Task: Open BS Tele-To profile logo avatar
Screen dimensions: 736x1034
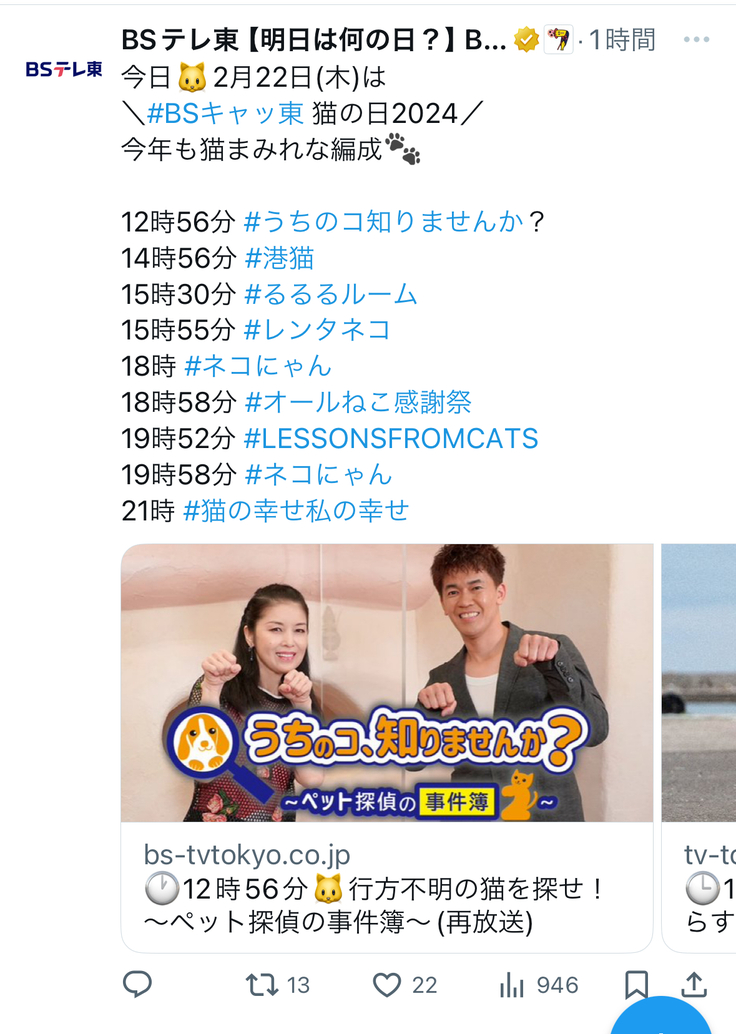Action: [64, 69]
